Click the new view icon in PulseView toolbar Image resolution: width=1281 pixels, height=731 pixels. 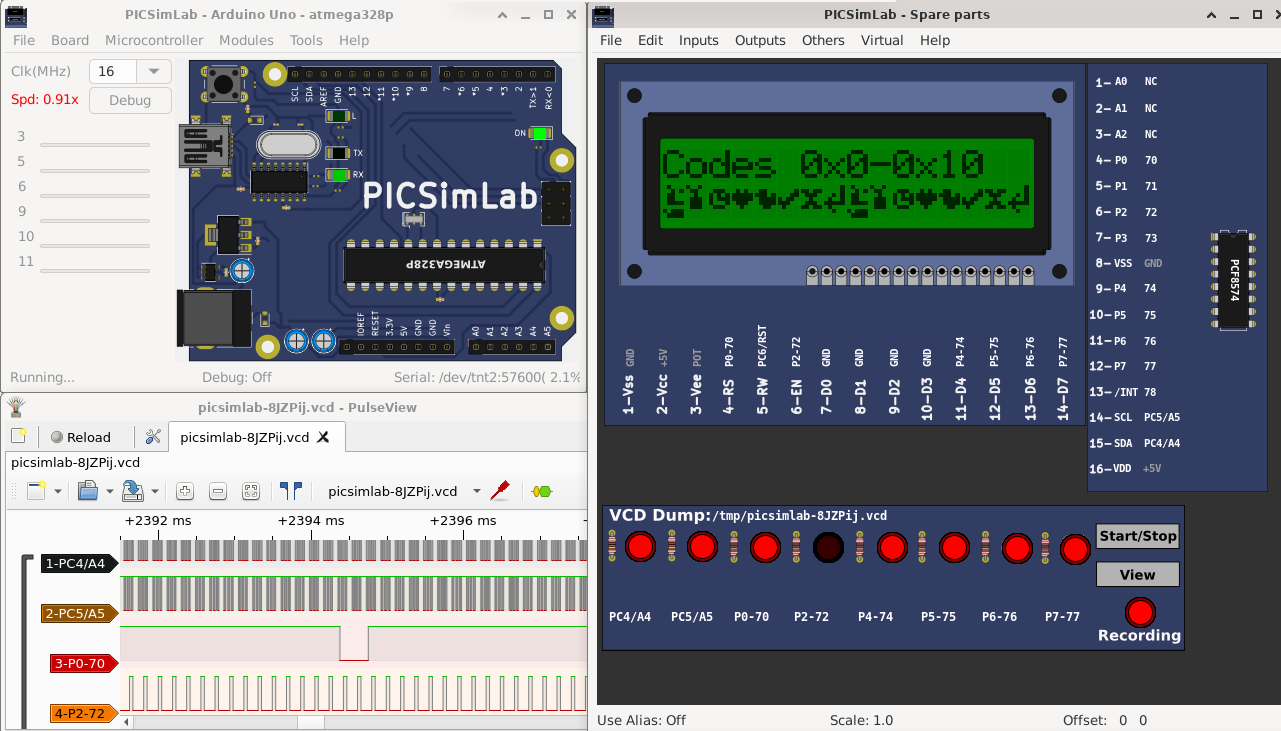point(37,491)
